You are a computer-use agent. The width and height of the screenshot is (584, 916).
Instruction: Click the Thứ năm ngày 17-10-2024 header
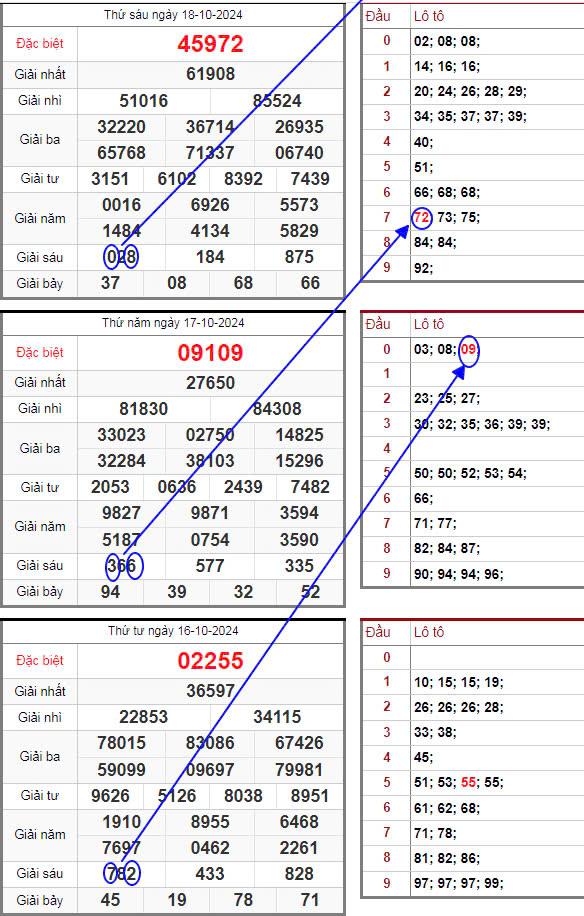[x=173, y=323]
